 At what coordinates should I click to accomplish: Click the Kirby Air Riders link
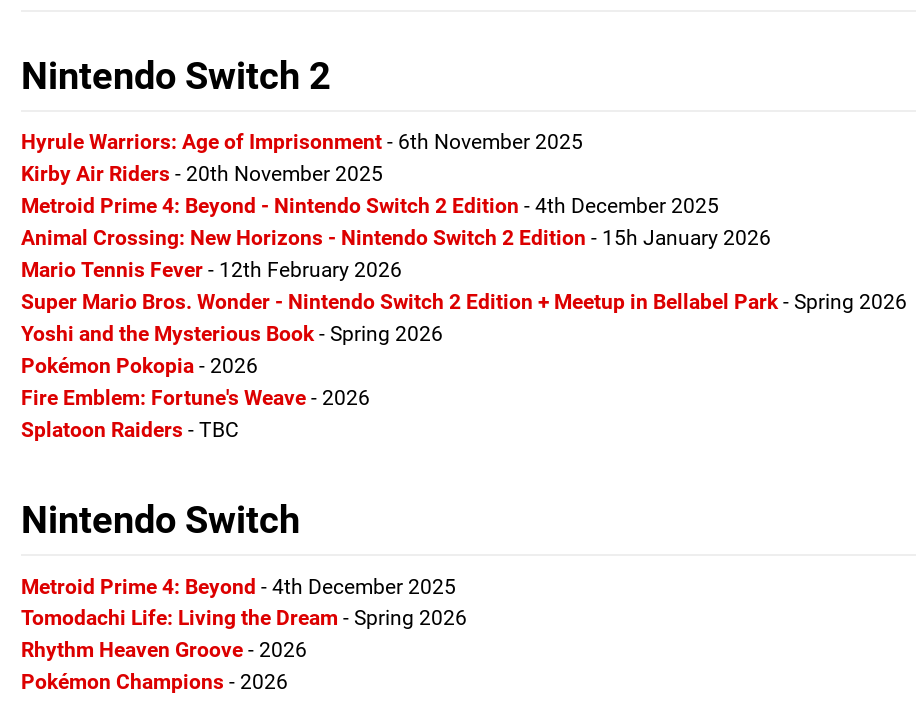(x=95, y=174)
